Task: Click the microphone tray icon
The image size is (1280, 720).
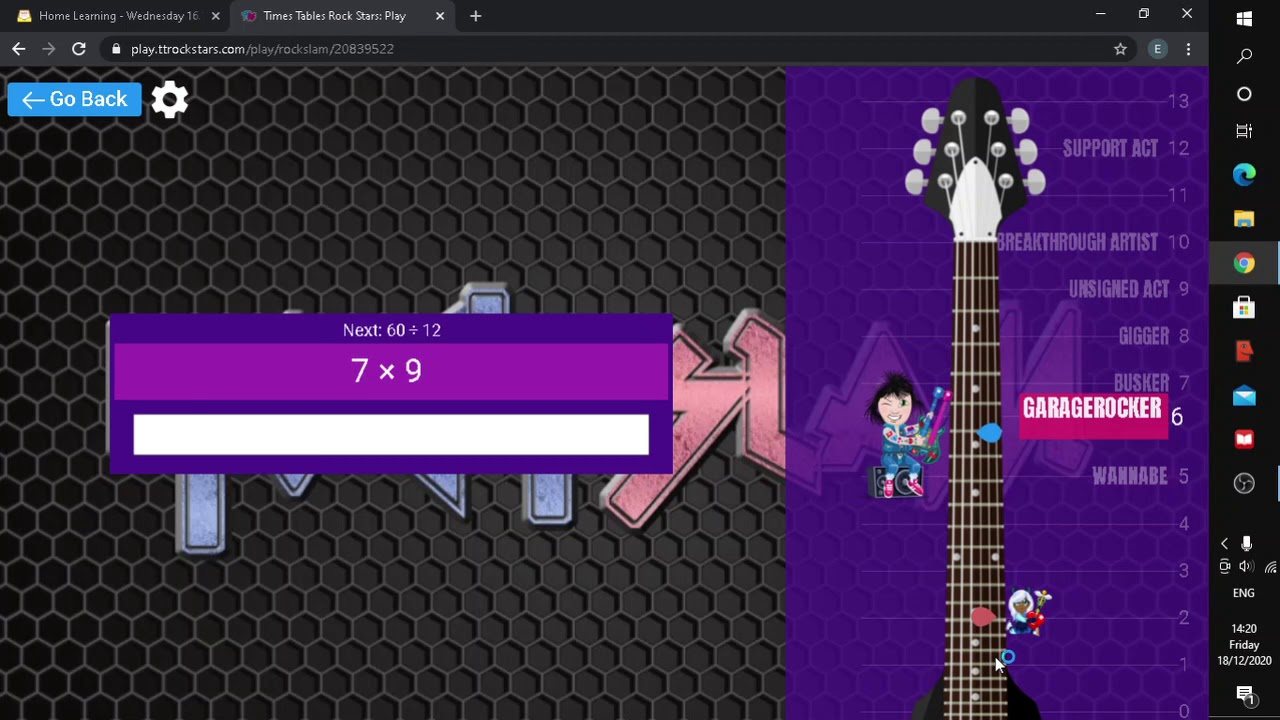Action: pyautogui.click(x=1246, y=544)
